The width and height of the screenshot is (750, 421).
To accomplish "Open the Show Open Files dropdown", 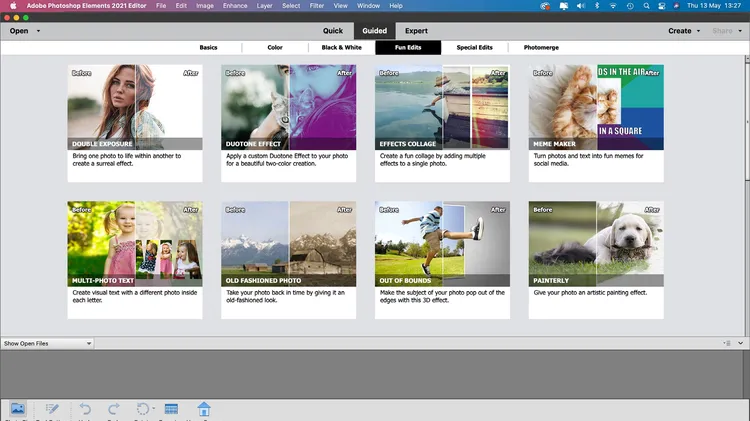I will pos(47,343).
